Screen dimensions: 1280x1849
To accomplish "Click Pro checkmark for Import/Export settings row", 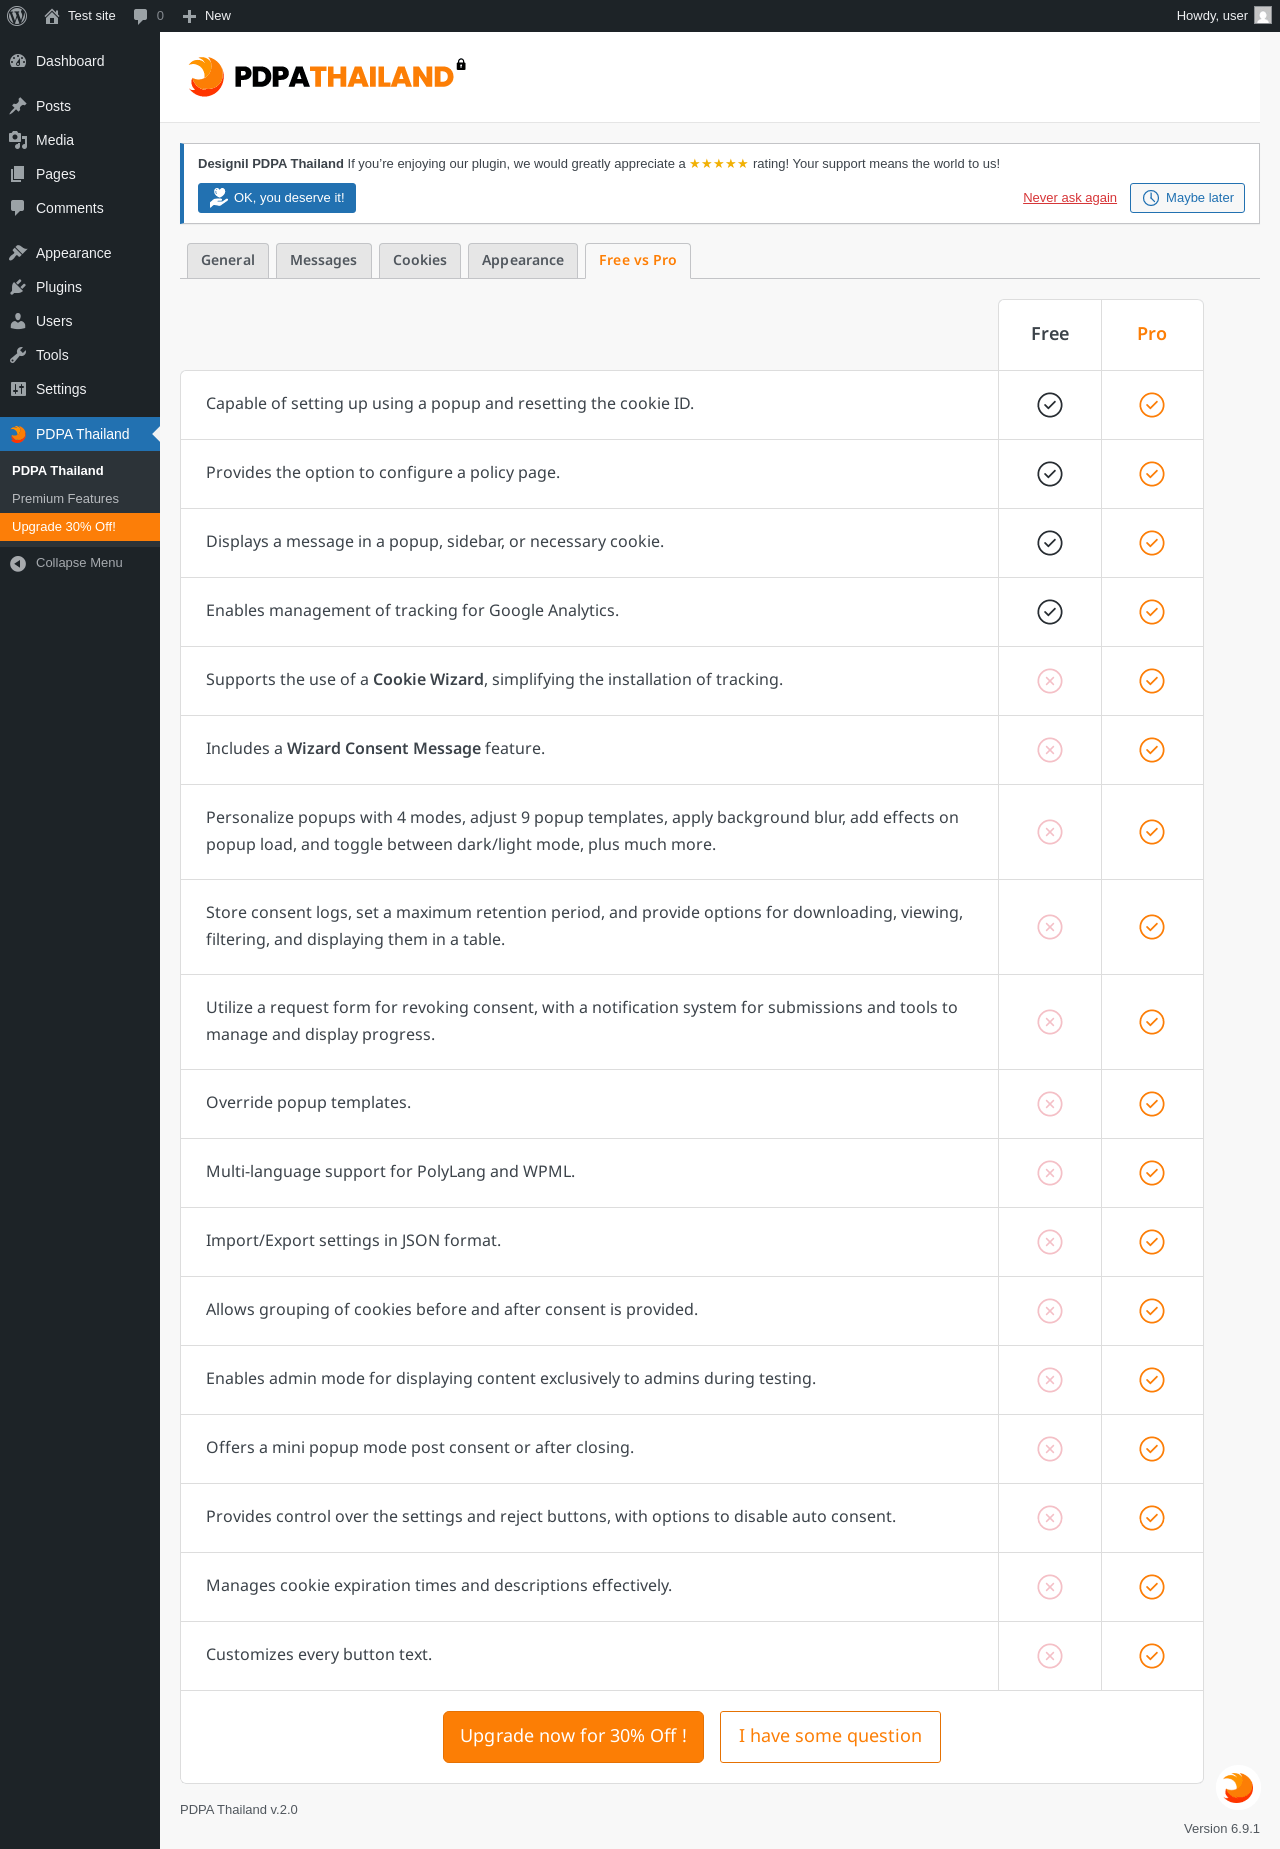I will point(1152,1242).
